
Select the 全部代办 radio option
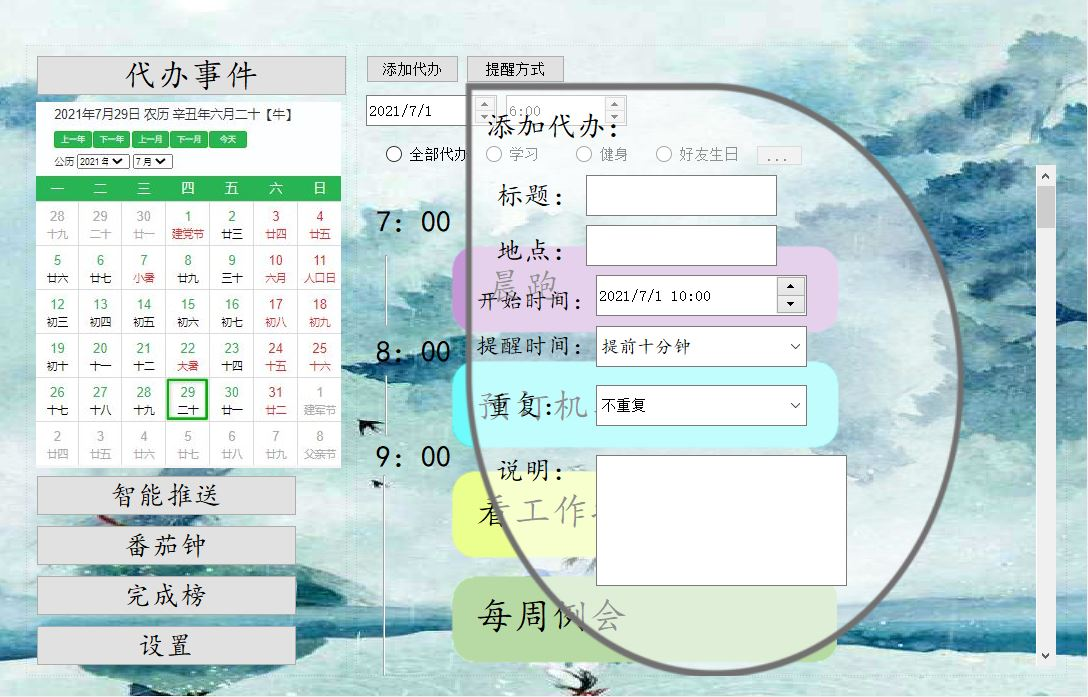coord(426,154)
